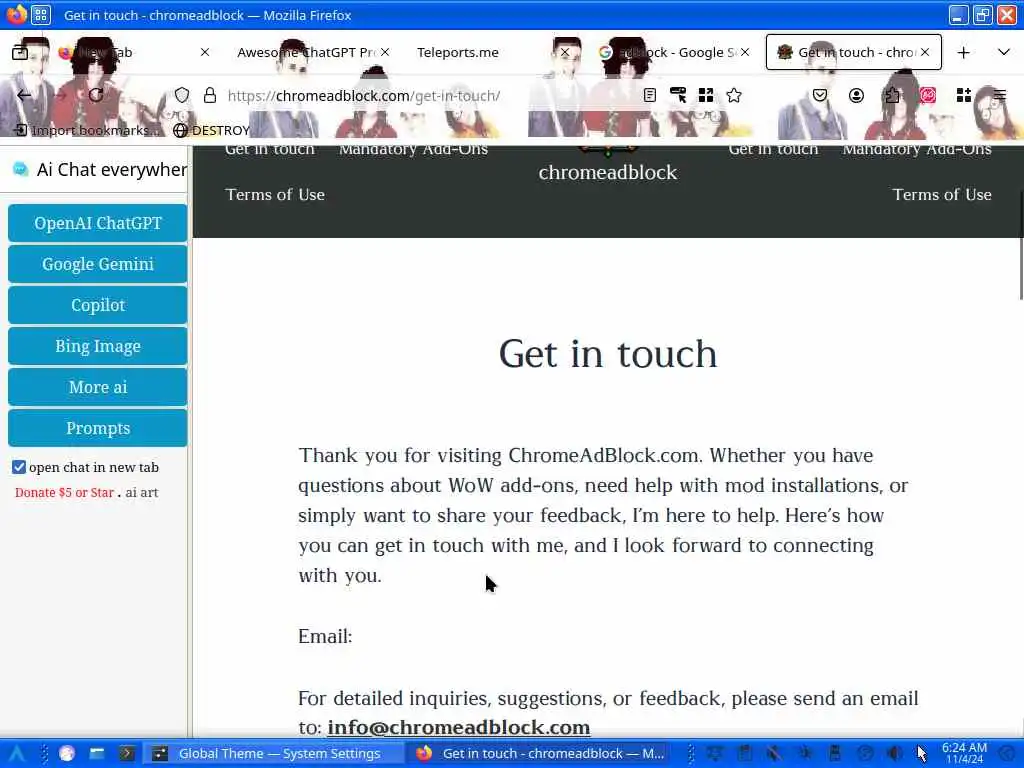
Task: Open the extensions puzzle piece icon
Action: 892,95
